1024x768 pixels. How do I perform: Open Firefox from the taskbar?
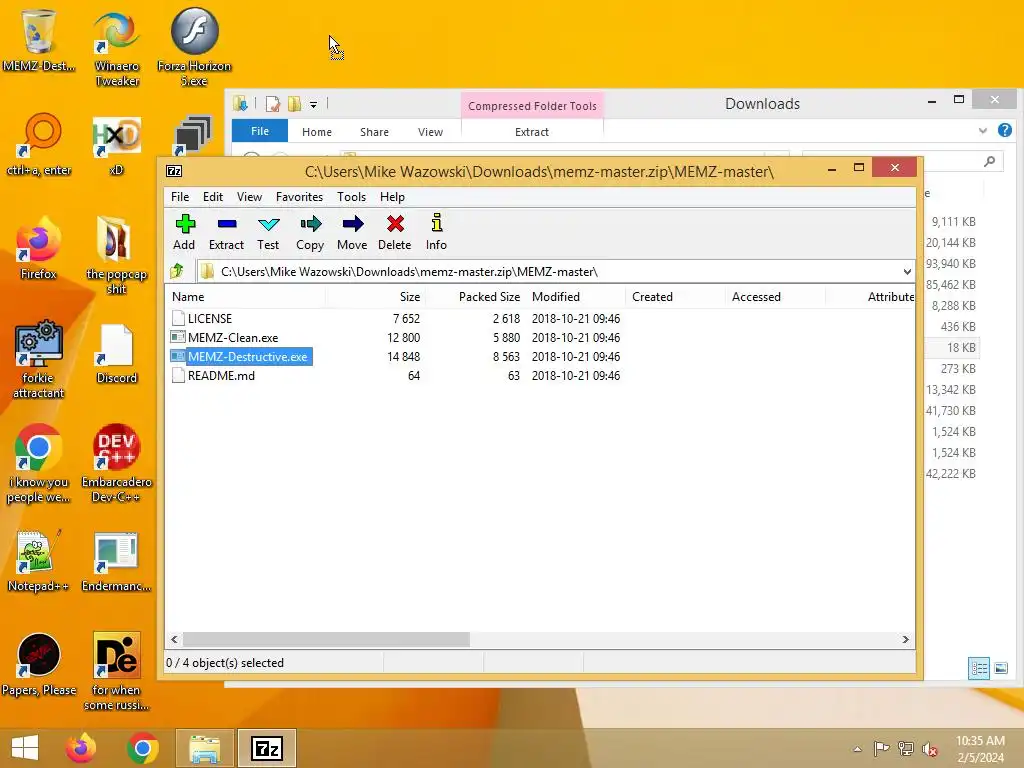[x=80, y=748]
